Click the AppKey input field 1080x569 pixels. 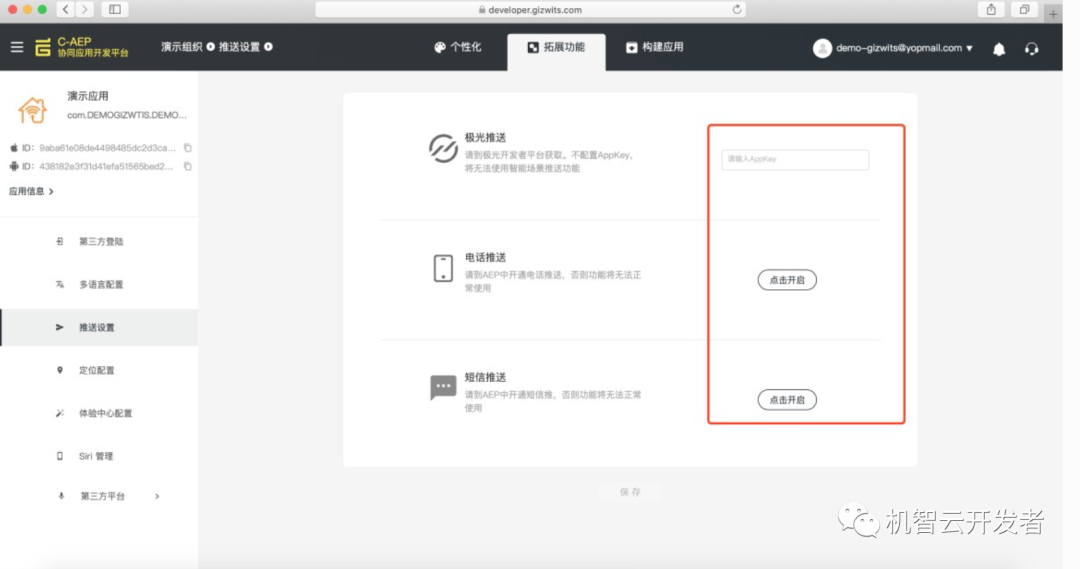coord(796,159)
